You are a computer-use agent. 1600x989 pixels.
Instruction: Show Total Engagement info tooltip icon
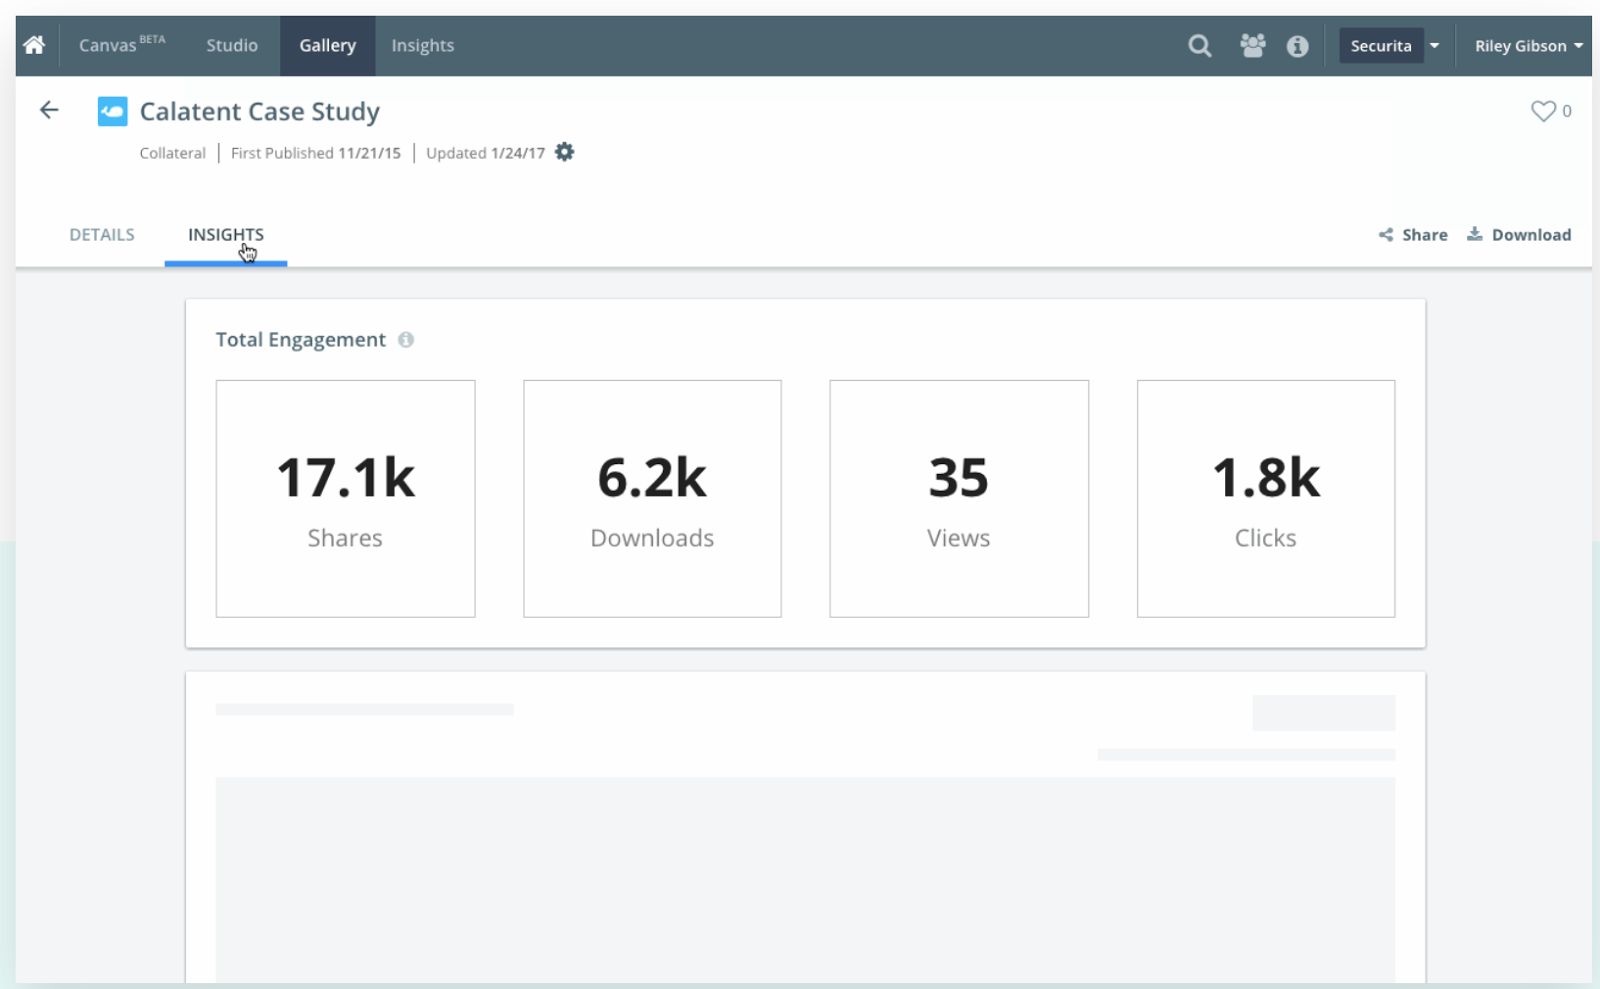[406, 340]
